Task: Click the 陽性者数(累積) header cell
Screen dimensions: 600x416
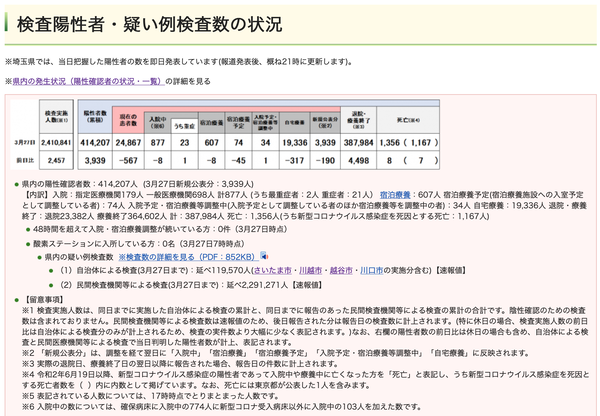Action: (x=95, y=117)
